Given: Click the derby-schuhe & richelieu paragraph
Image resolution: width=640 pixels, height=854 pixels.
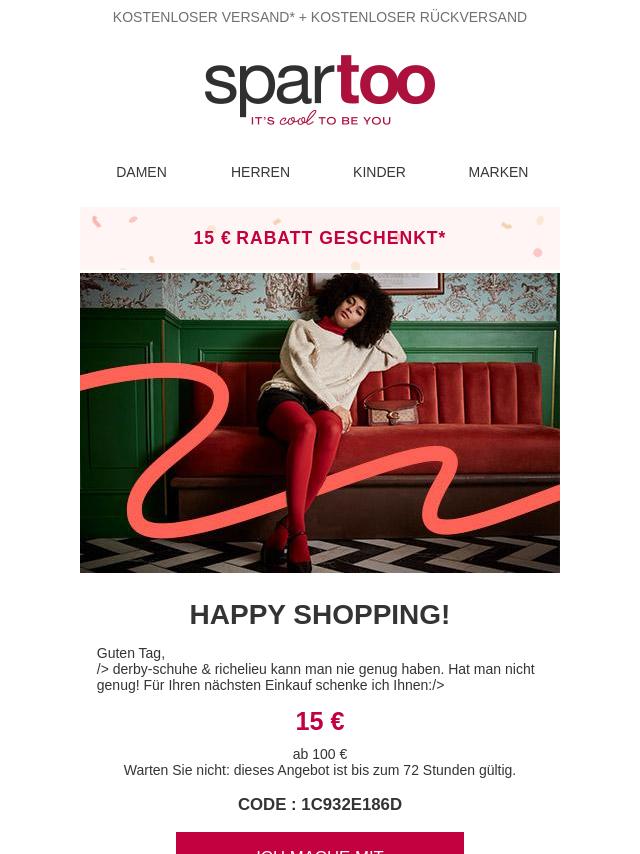Looking at the screenshot, I should [x=316, y=677].
